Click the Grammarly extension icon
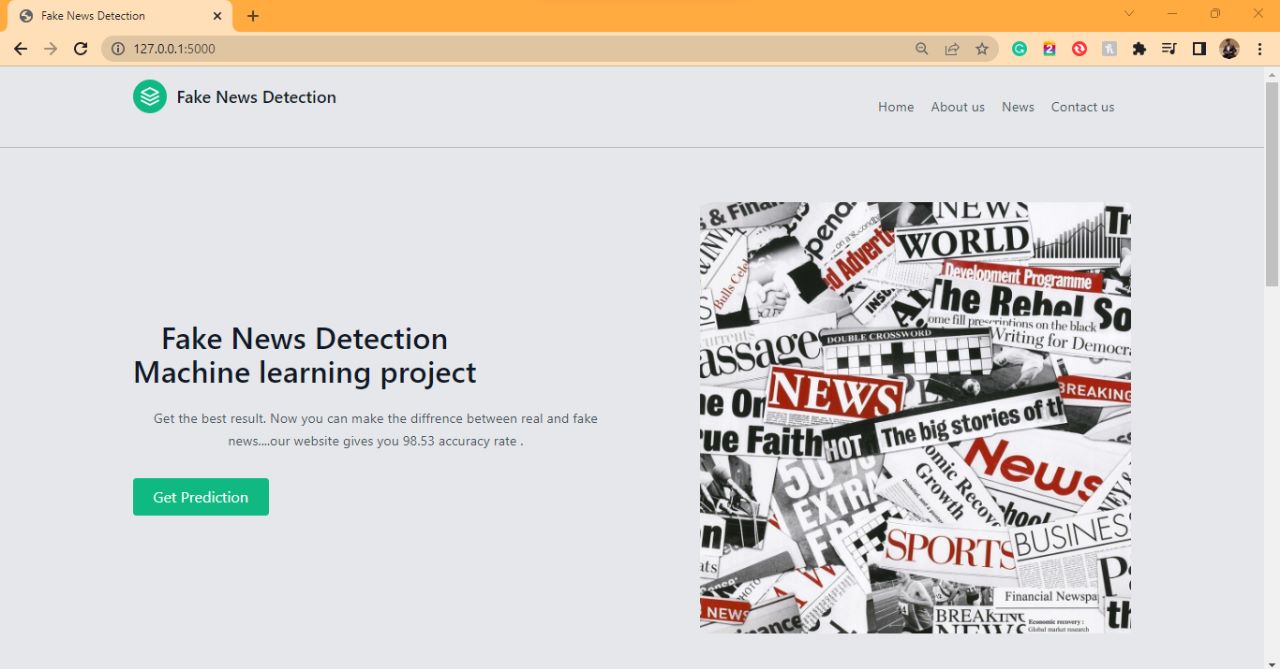The width and height of the screenshot is (1280, 669). [1019, 48]
